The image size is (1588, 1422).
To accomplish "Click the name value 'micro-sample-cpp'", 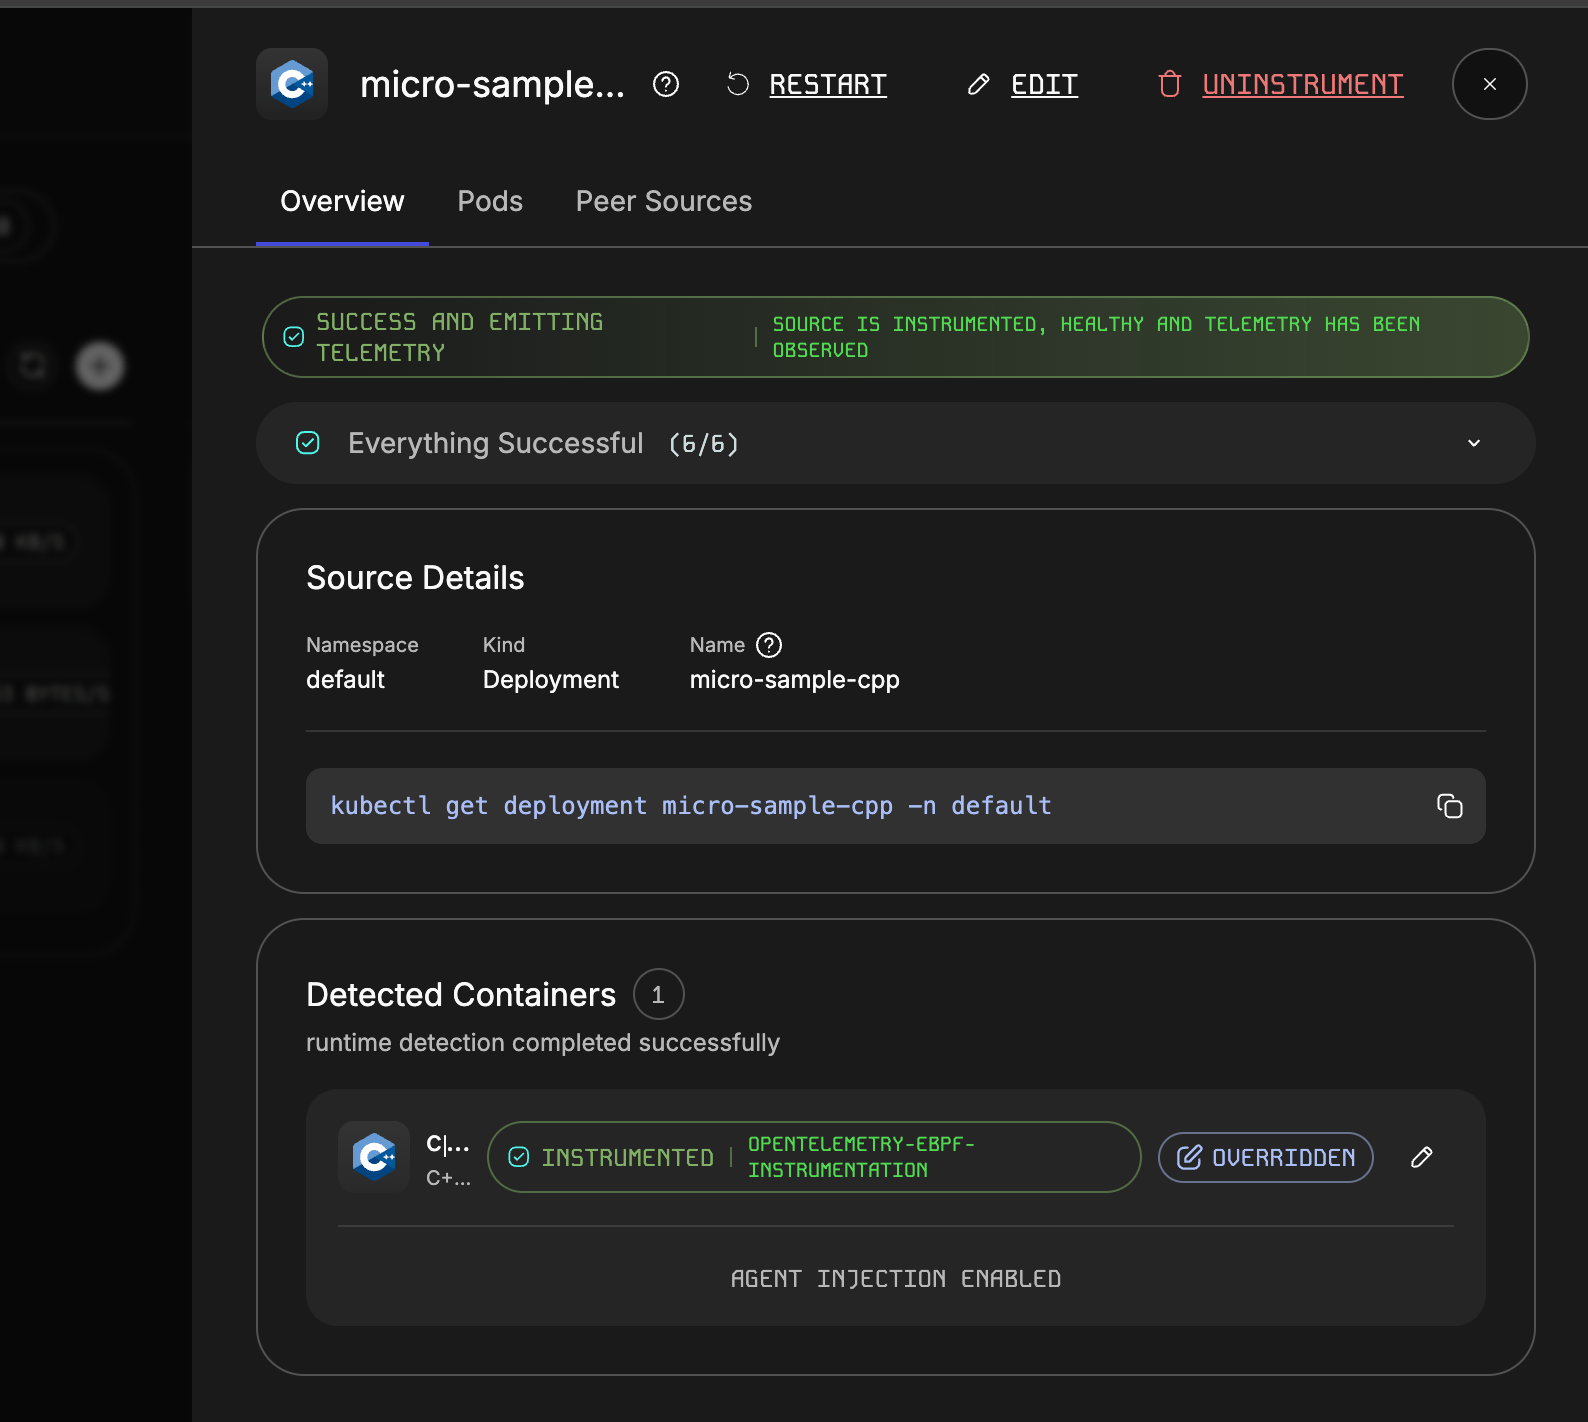I will tap(795, 680).
